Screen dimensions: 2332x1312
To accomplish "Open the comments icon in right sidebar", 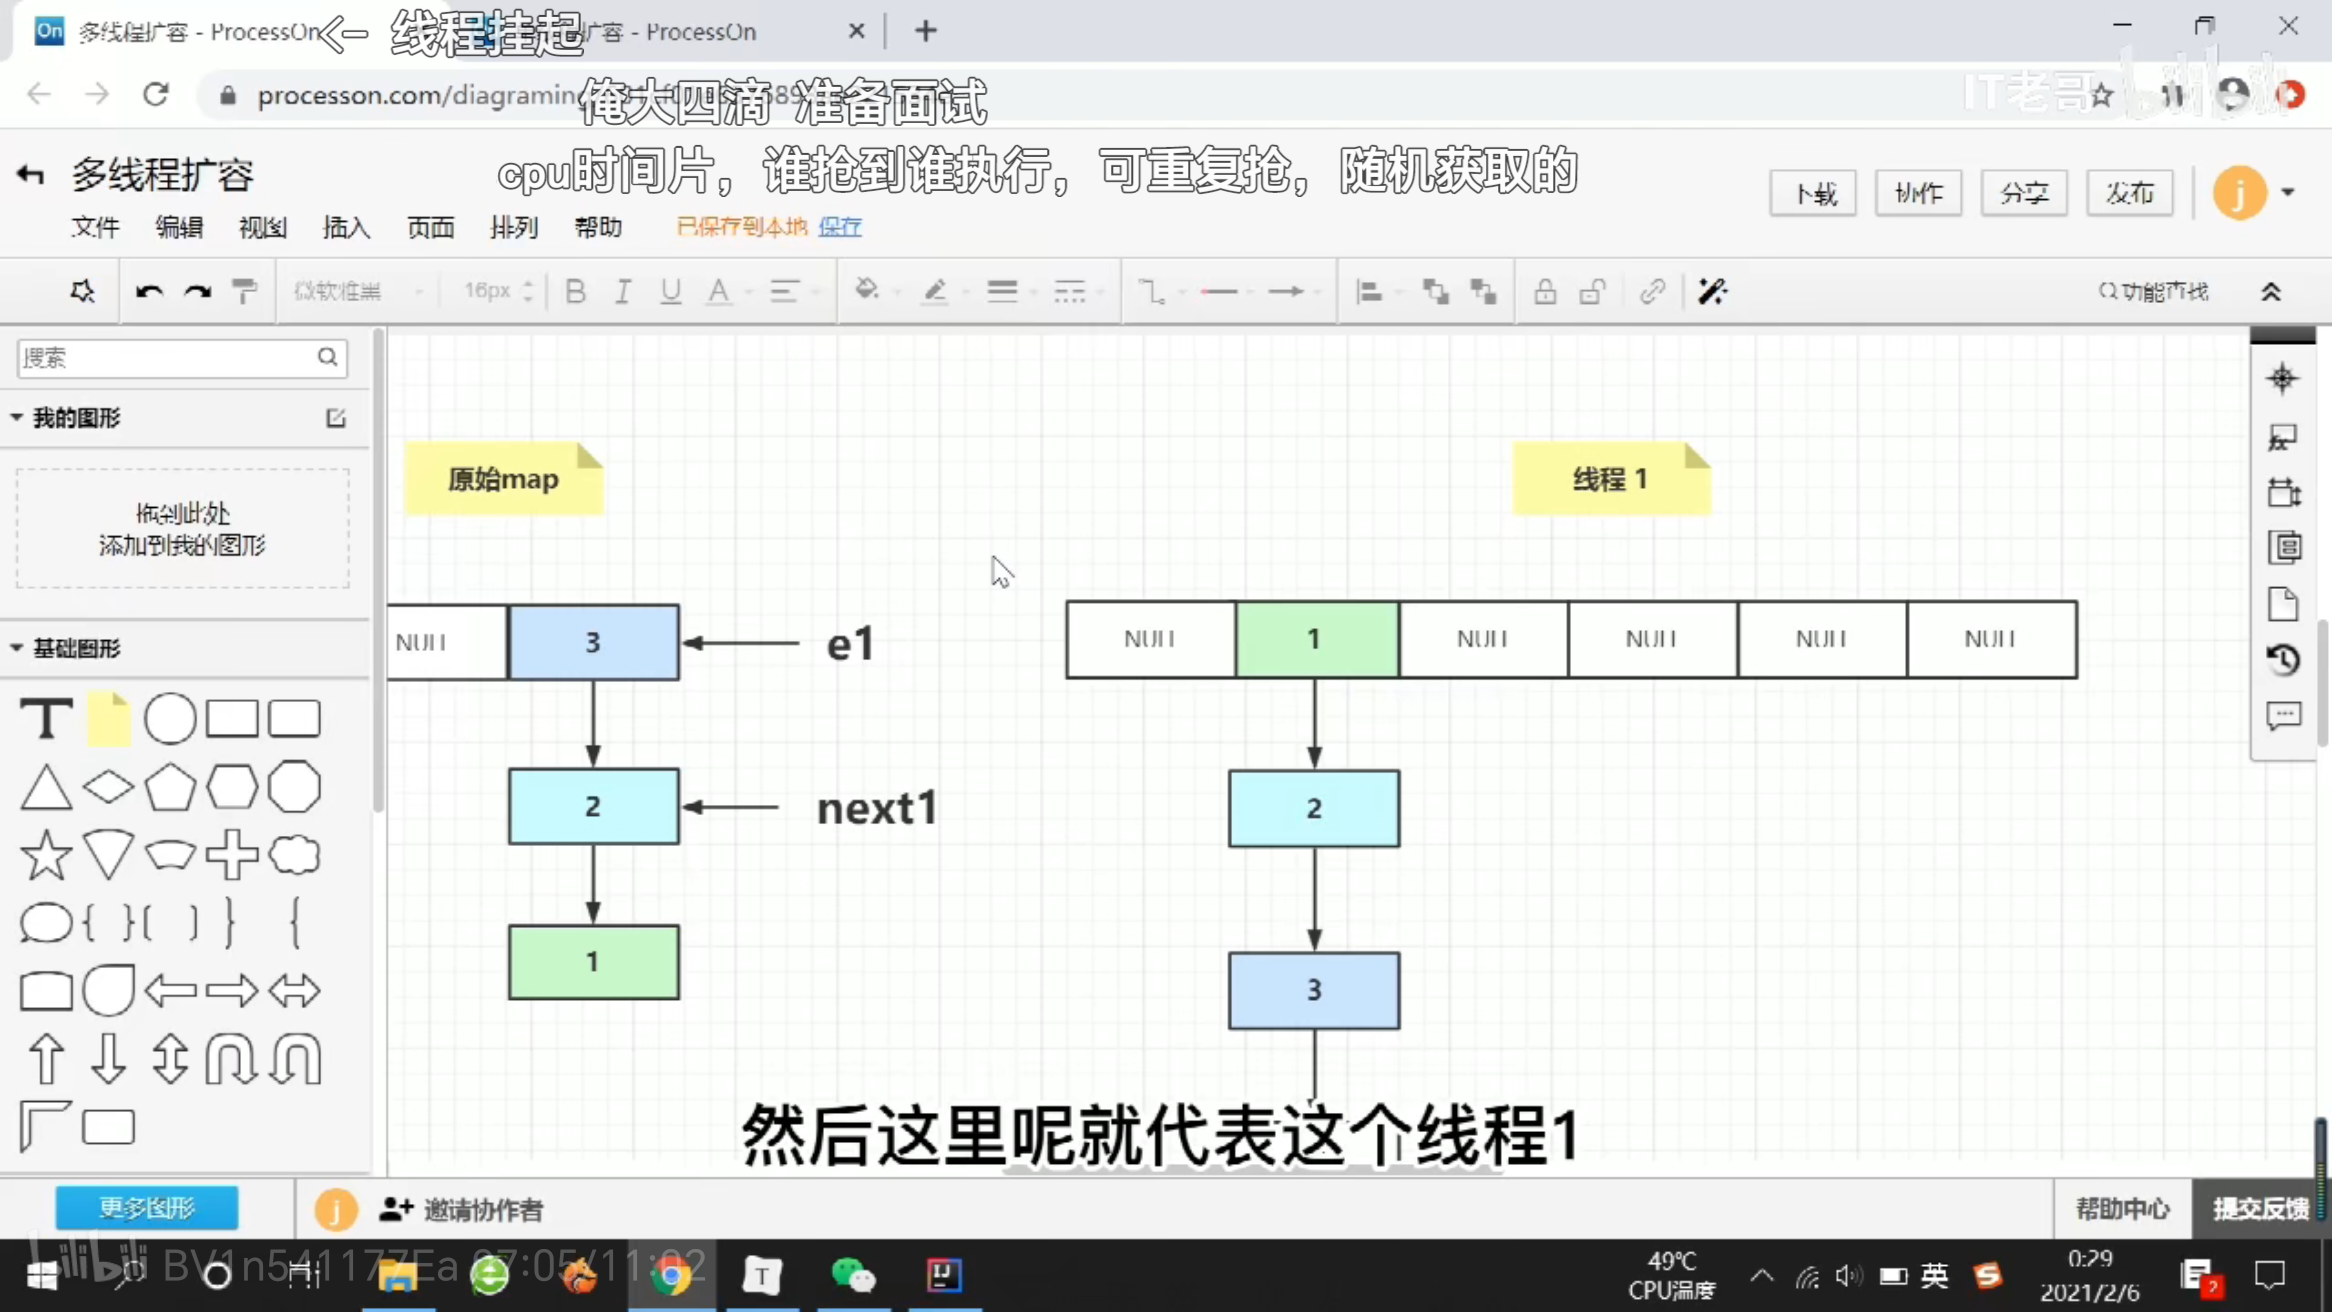I will tap(2283, 716).
